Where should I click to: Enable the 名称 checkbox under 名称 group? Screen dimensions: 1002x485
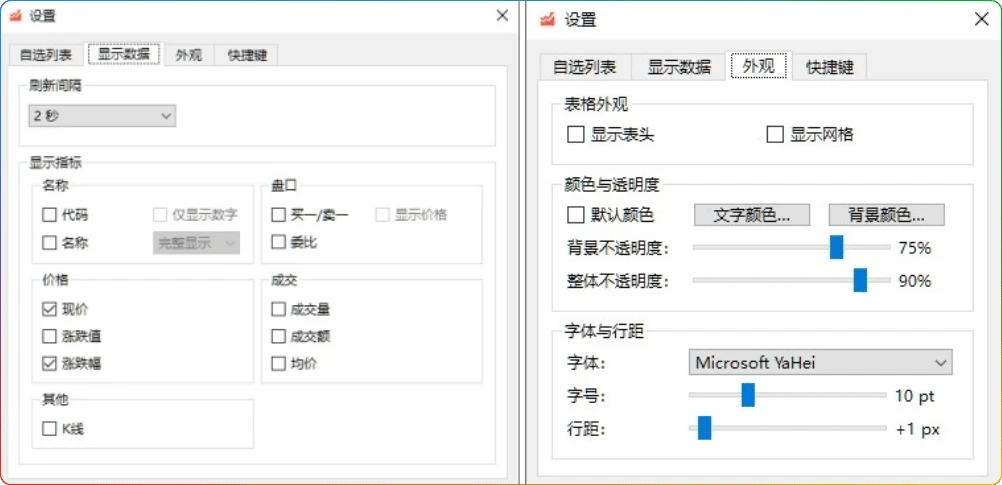[49, 243]
